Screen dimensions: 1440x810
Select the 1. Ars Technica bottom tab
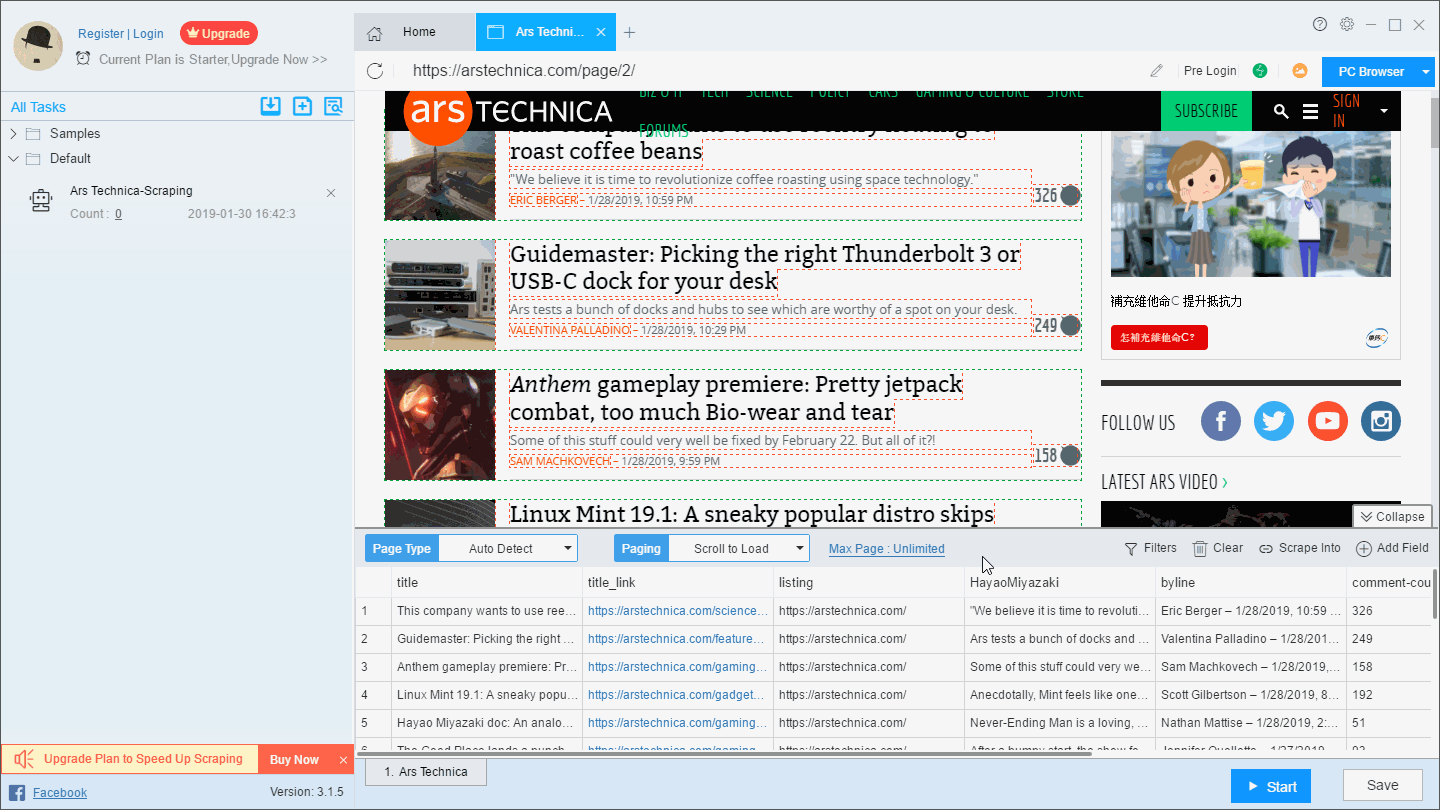(x=426, y=771)
